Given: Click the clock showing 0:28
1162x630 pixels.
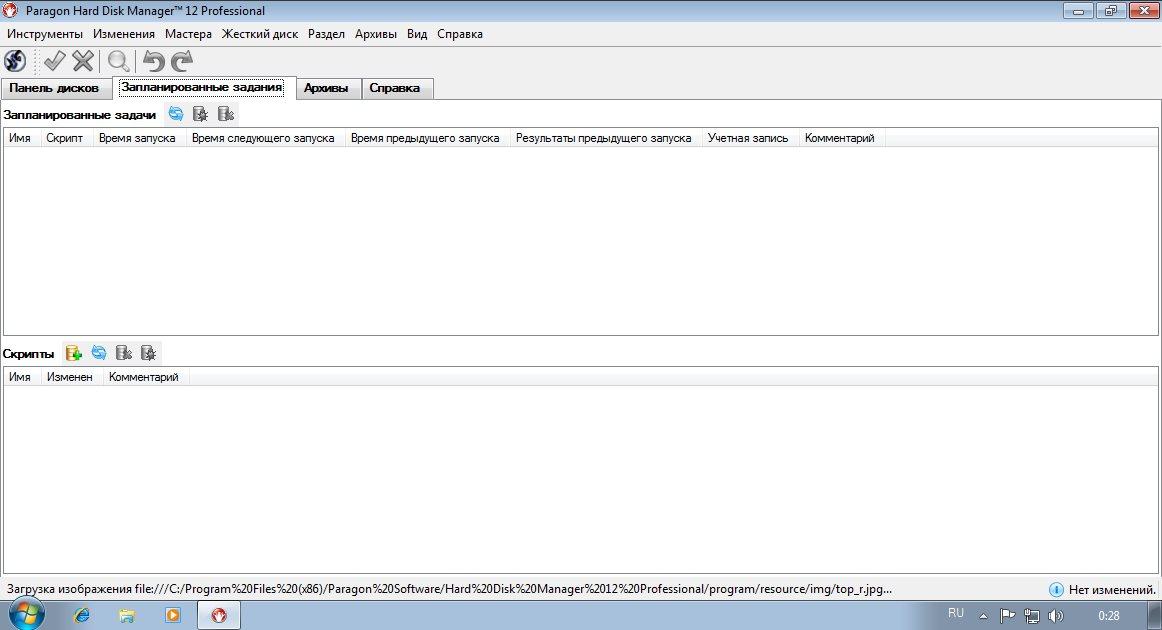Looking at the screenshot, I should pos(1109,615).
